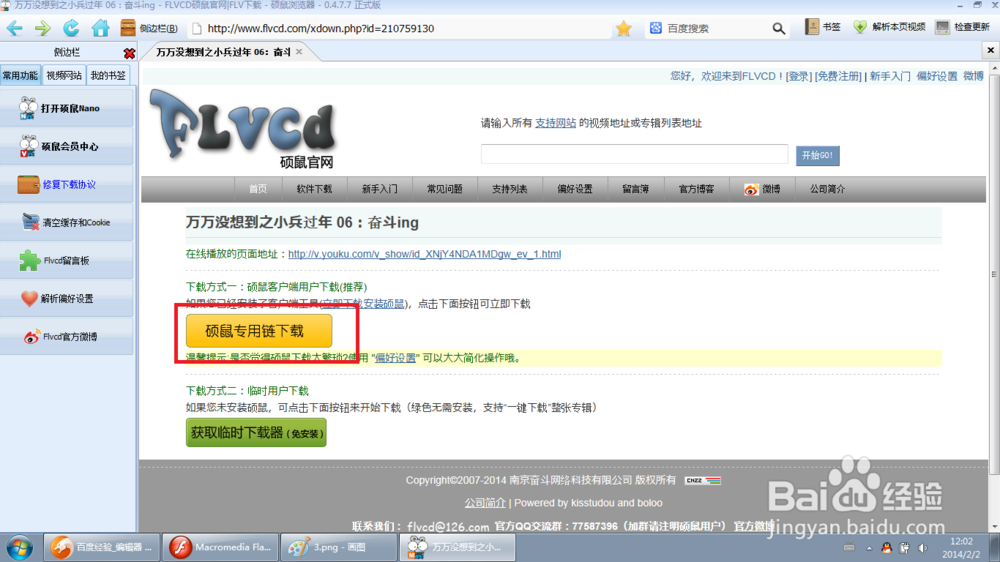Open 微博 in the navigation bar
This screenshot has width=1000, height=562.
pos(762,189)
